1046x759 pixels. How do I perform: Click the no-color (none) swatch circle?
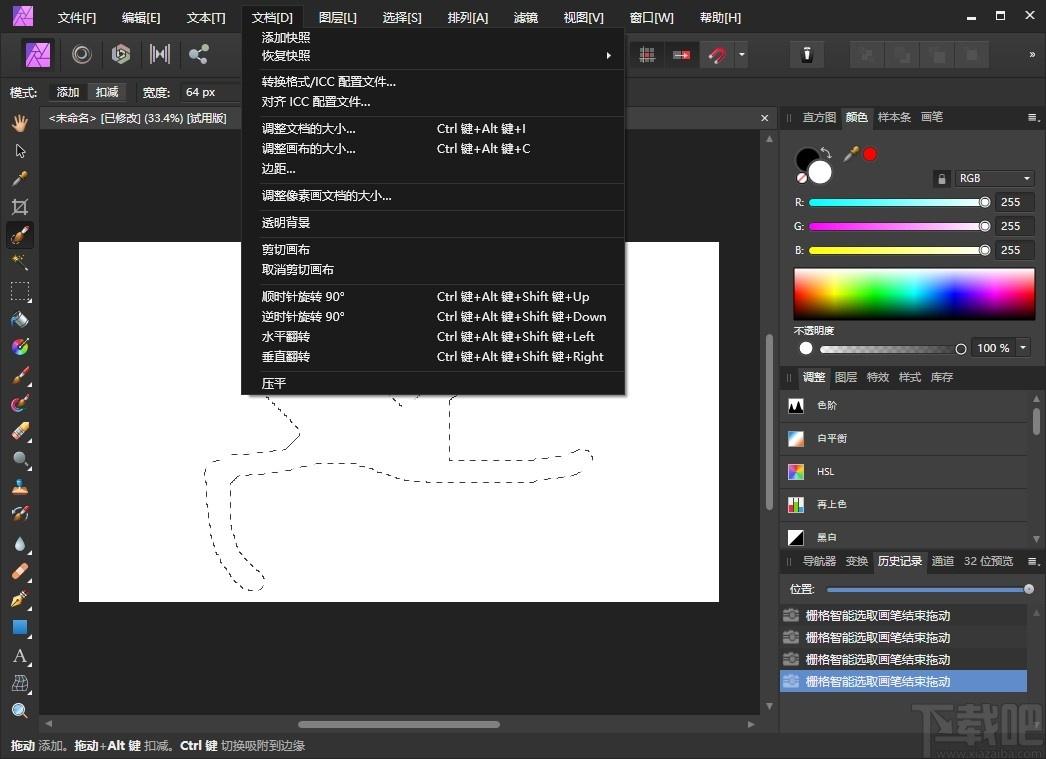click(x=801, y=178)
